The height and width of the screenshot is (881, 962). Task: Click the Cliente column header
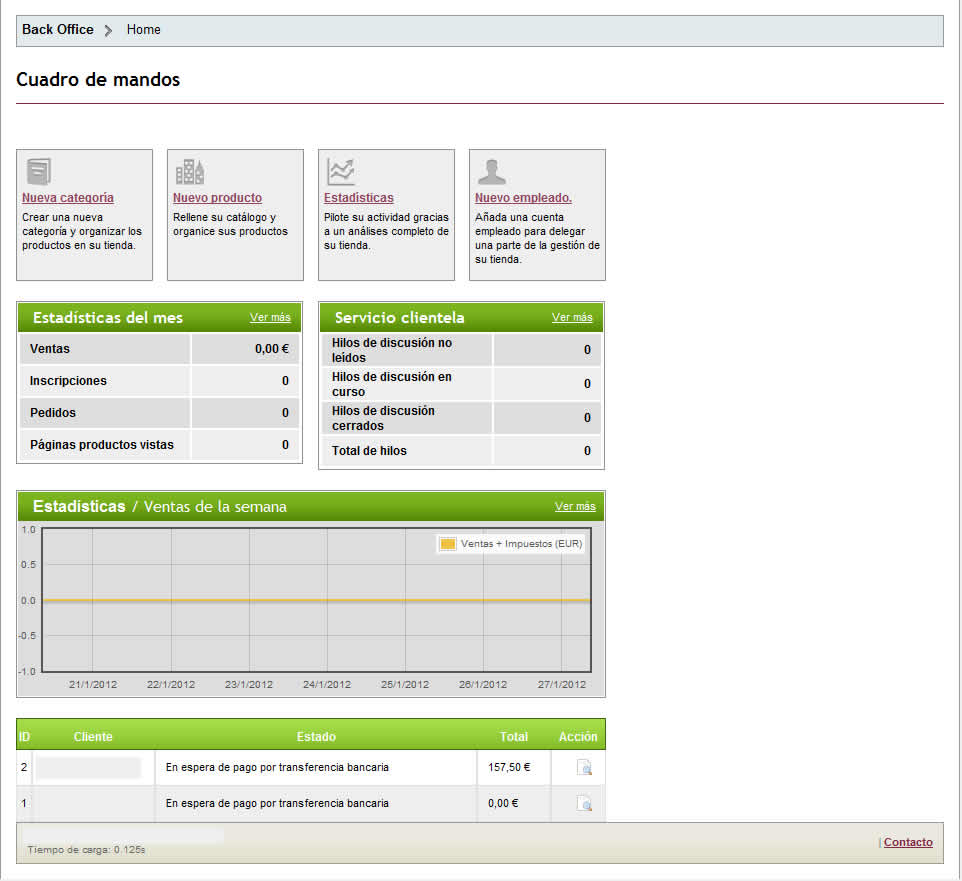coord(93,736)
